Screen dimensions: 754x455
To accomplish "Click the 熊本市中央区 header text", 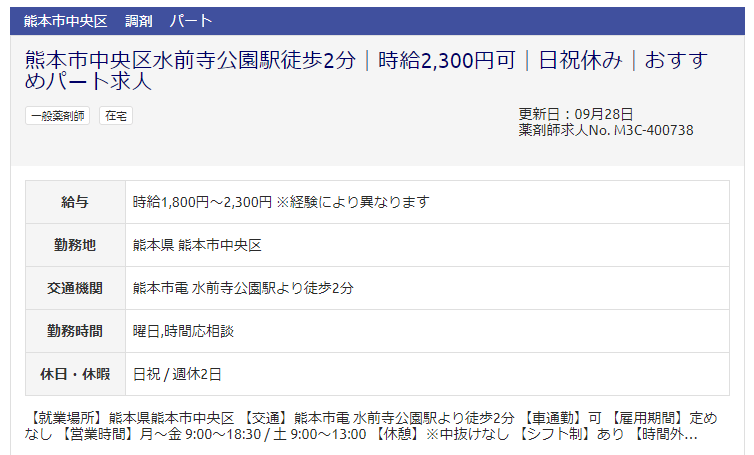I will pos(65,21).
